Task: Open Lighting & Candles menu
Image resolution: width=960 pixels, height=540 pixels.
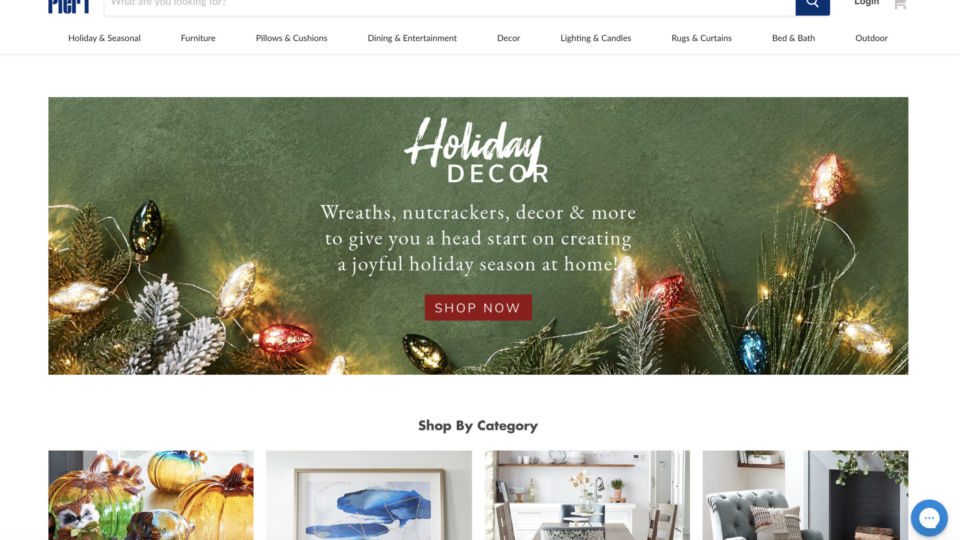Action: [x=596, y=38]
